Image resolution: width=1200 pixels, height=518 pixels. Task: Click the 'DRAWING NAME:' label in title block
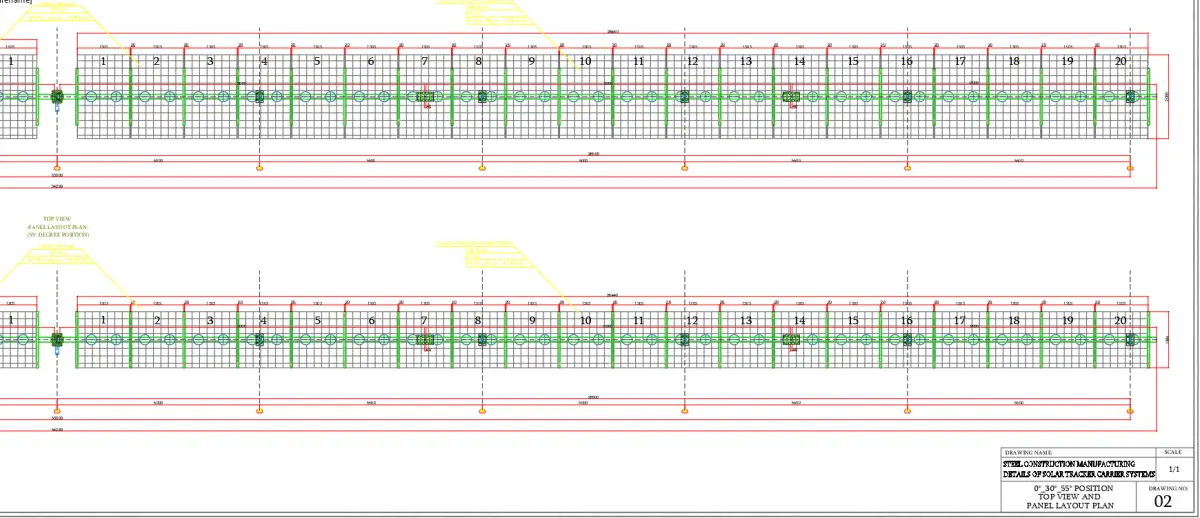tap(1028, 453)
